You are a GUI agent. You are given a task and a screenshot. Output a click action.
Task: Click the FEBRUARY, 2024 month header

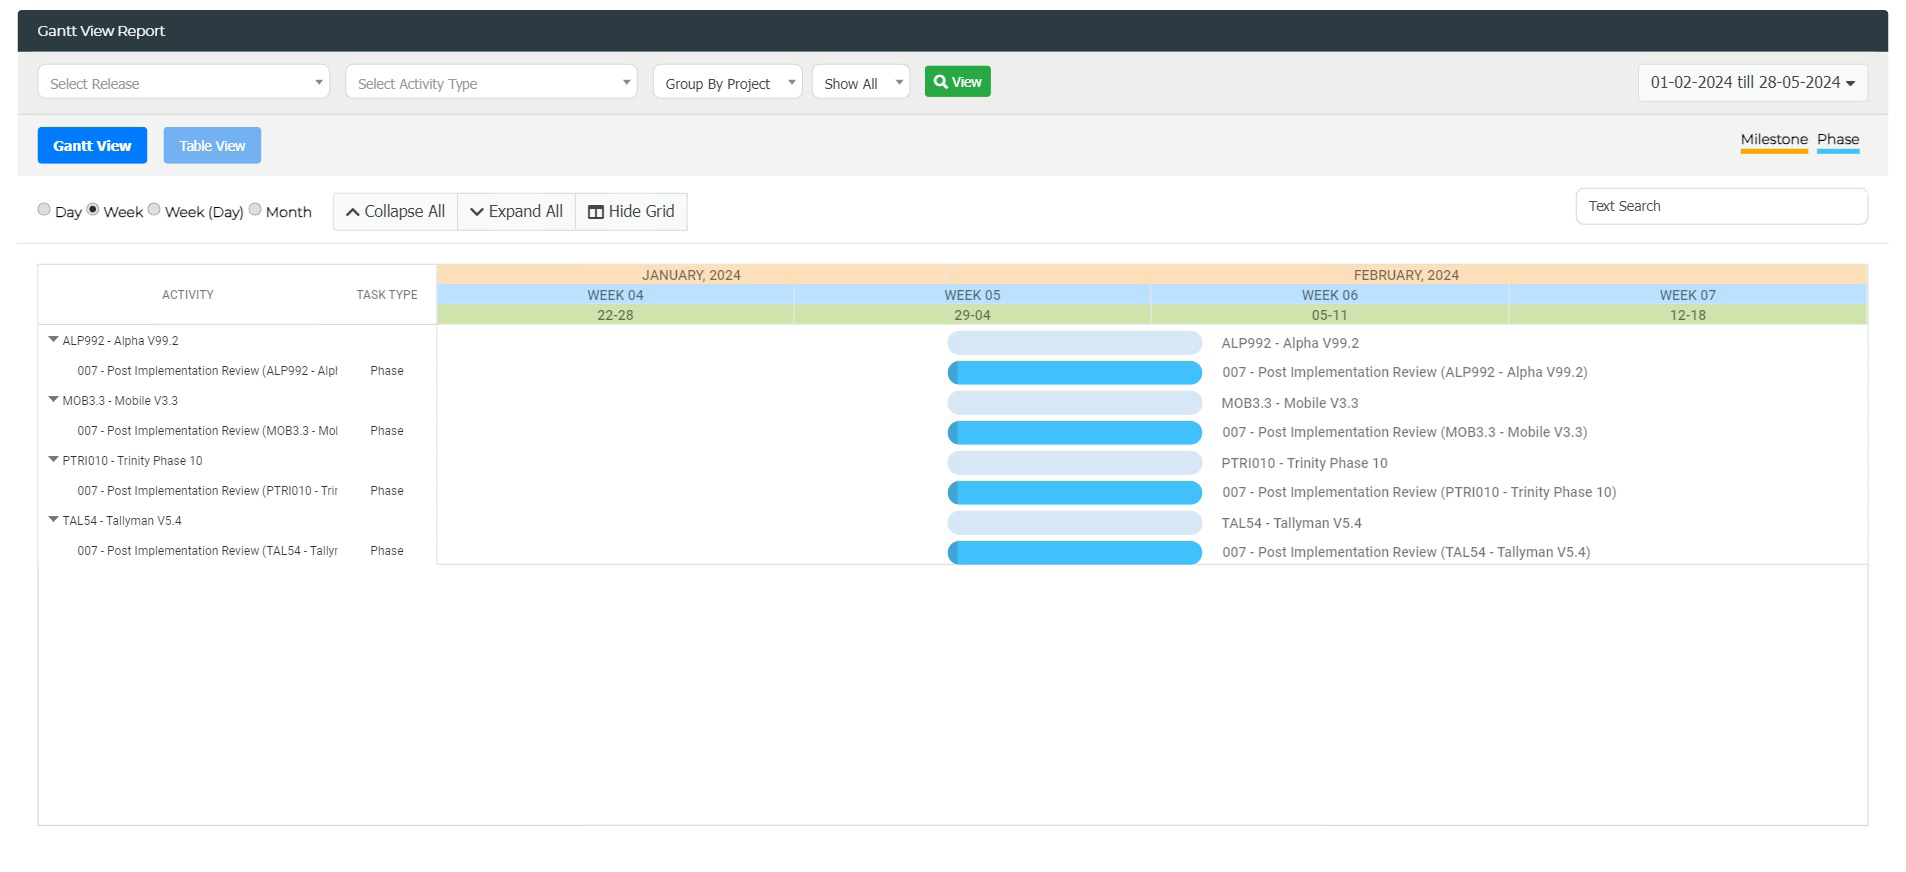tap(1406, 275)
